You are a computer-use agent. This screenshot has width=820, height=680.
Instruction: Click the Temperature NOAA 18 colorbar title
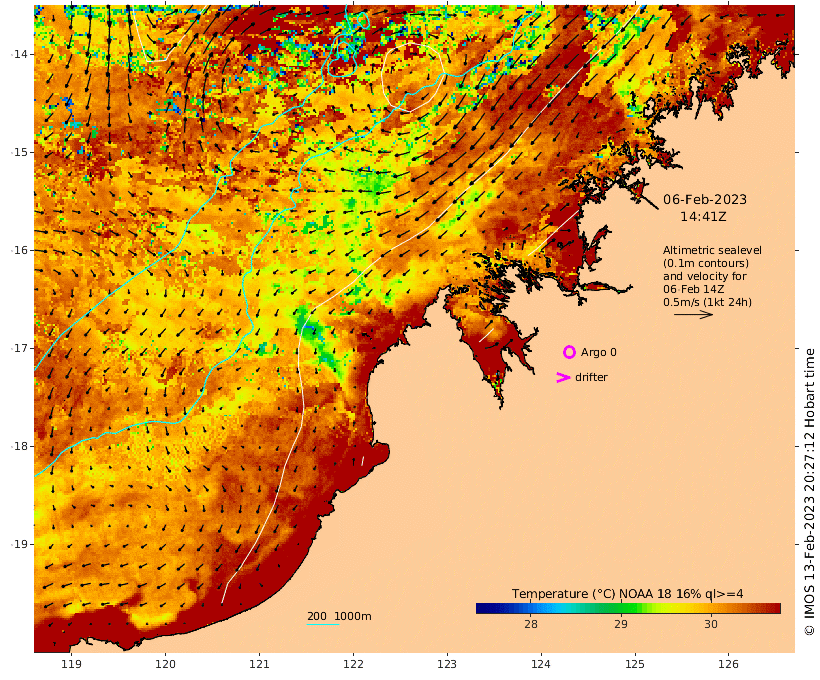[628, 594]
